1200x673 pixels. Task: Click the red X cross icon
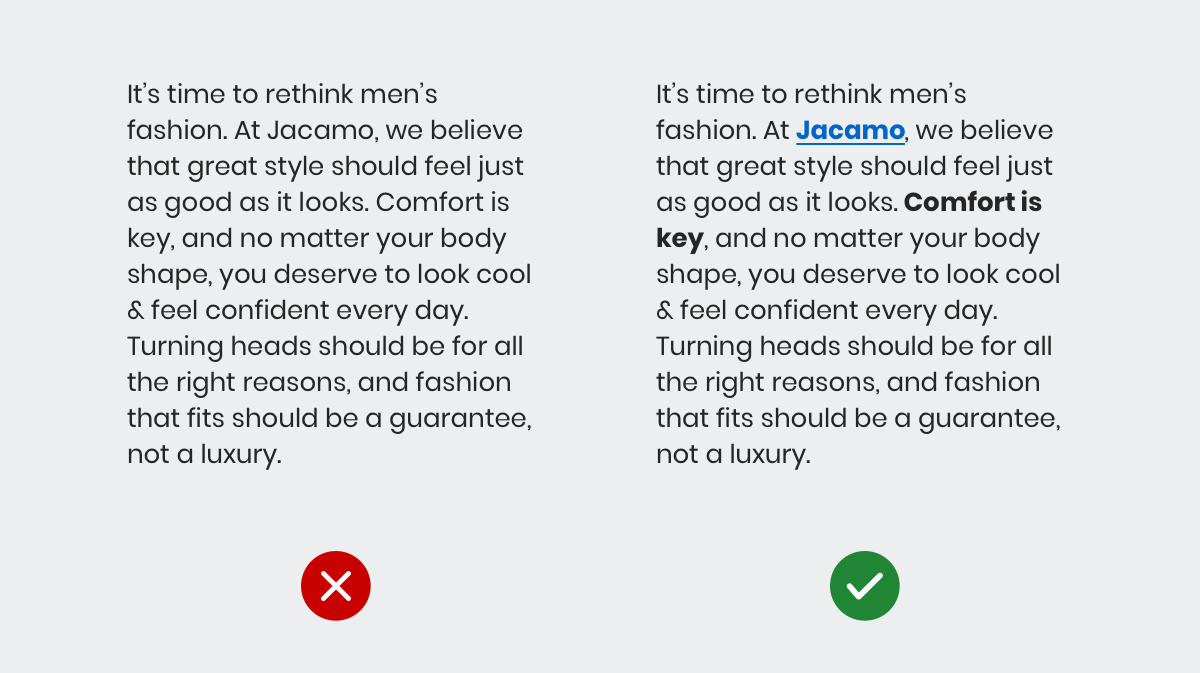[336, 586]
